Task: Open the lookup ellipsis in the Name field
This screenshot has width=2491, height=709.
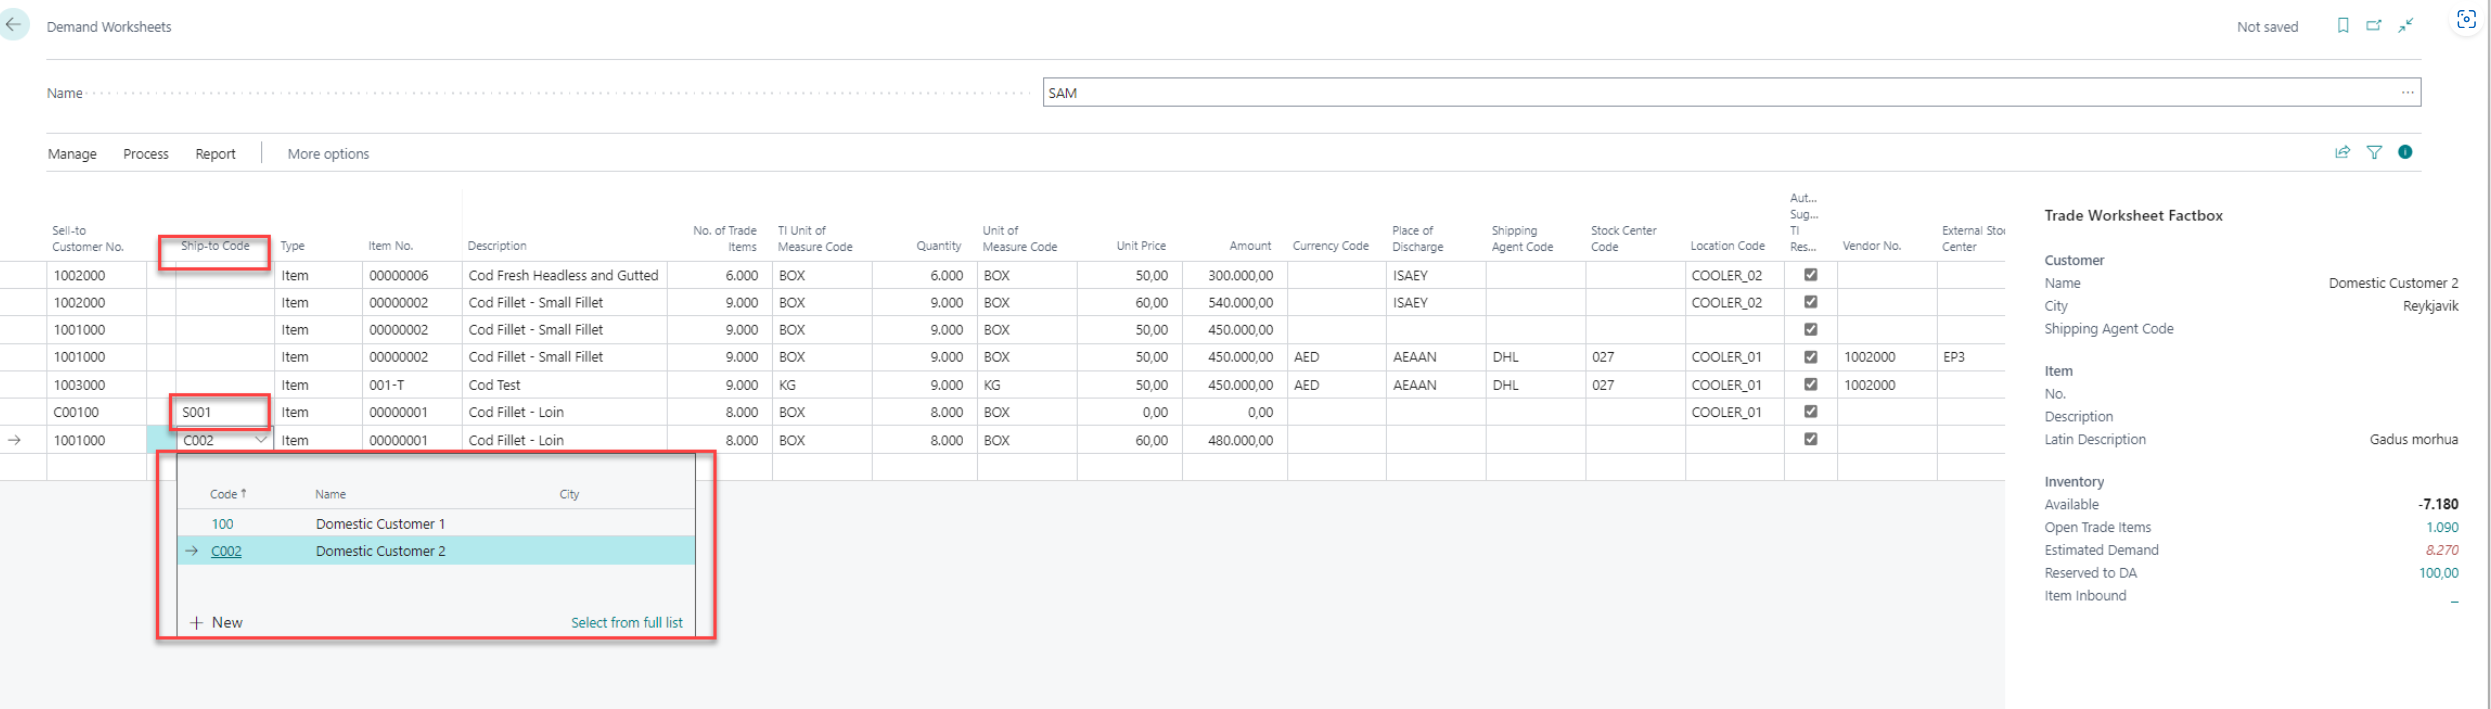Action: tap(2407, 93)
